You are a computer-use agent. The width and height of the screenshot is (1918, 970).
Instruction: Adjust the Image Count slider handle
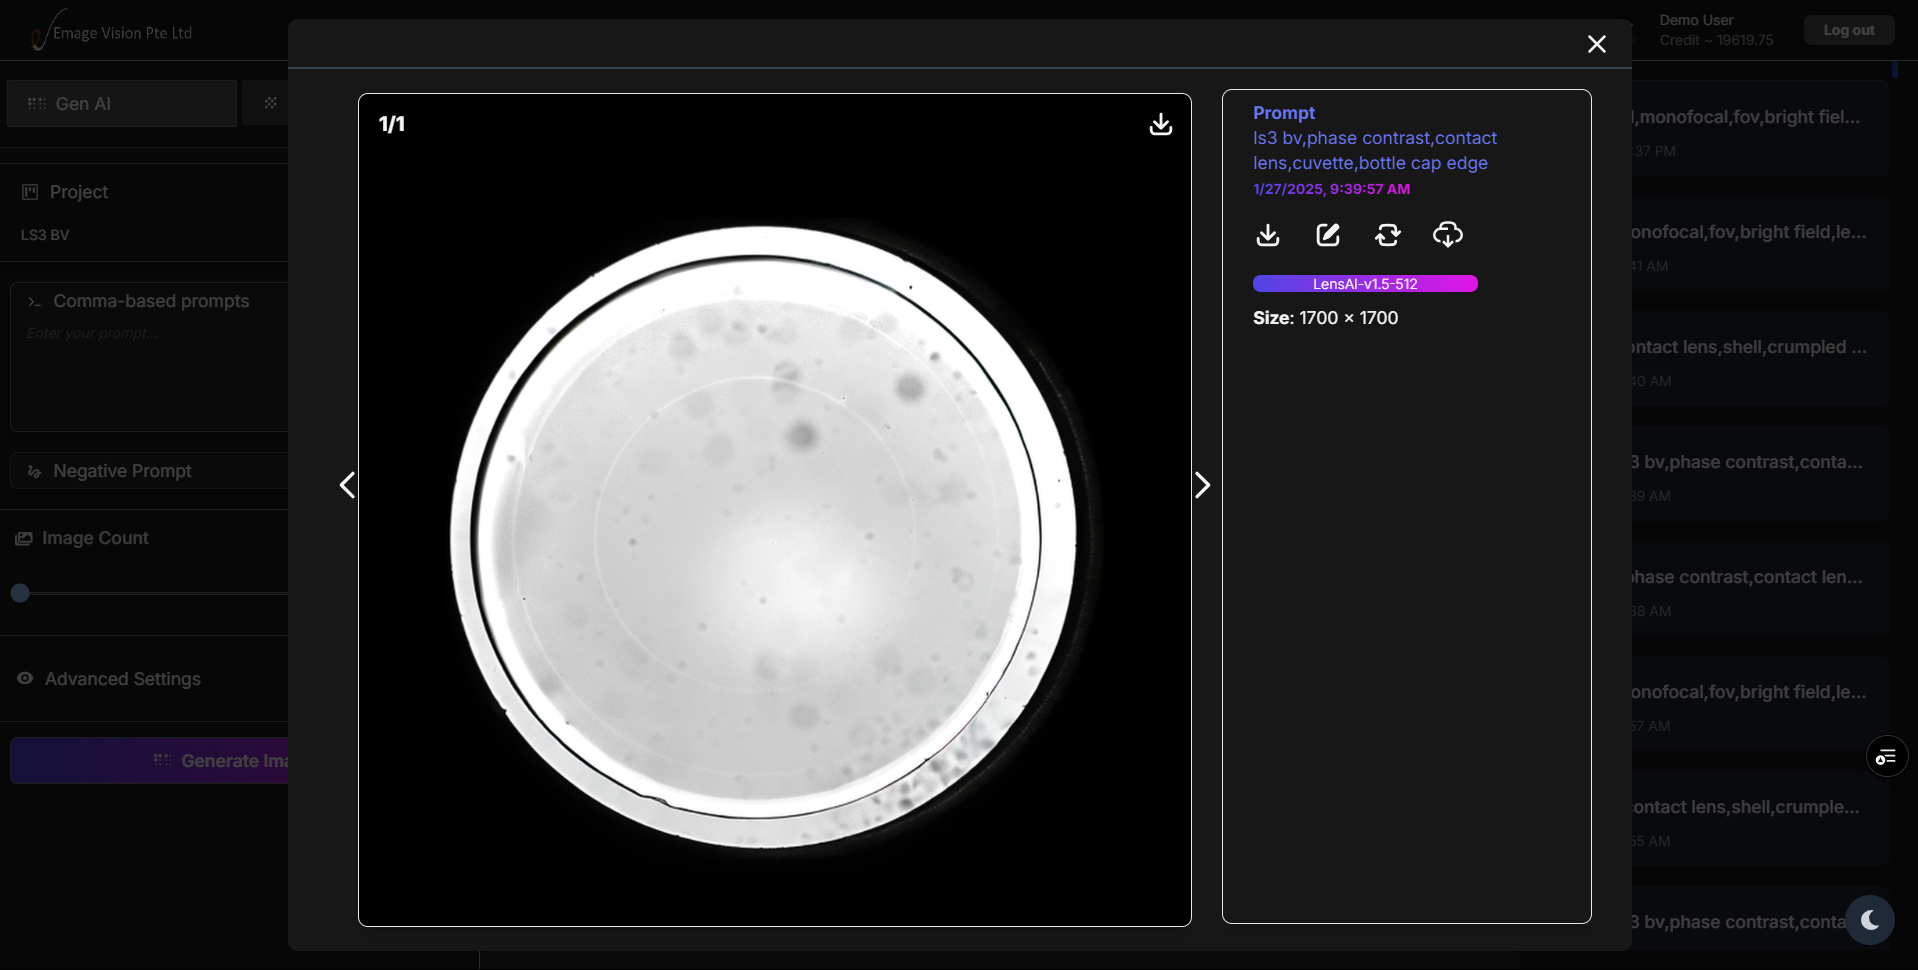point(20,593)
